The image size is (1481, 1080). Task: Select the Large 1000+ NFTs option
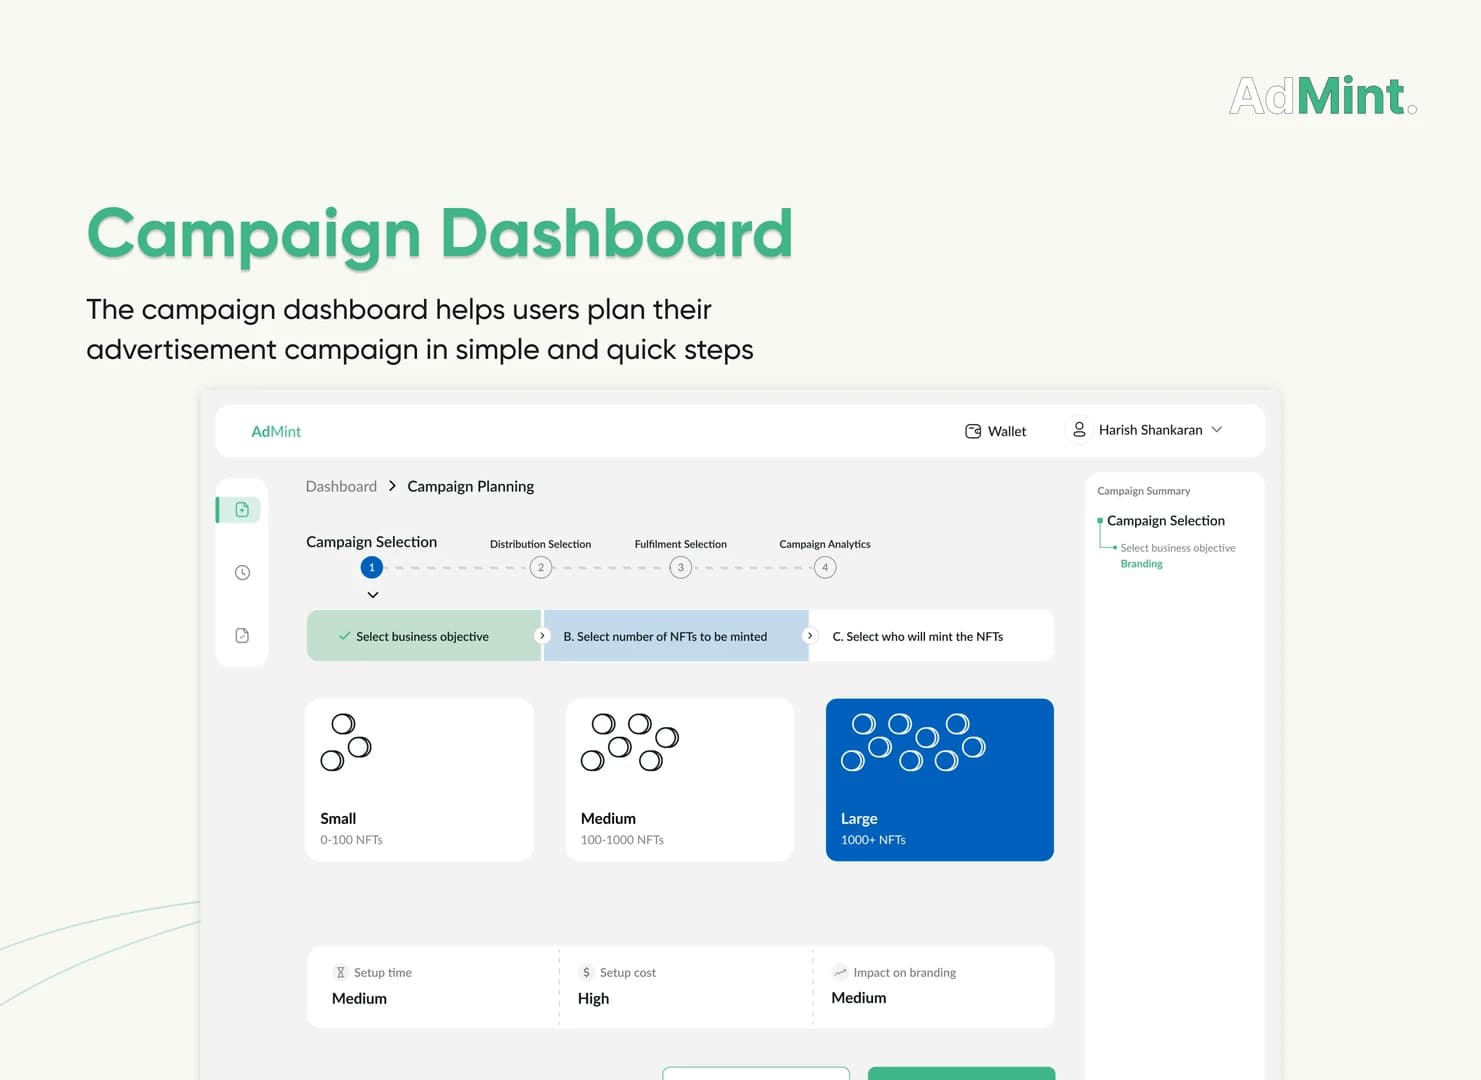tap(939, 780)
